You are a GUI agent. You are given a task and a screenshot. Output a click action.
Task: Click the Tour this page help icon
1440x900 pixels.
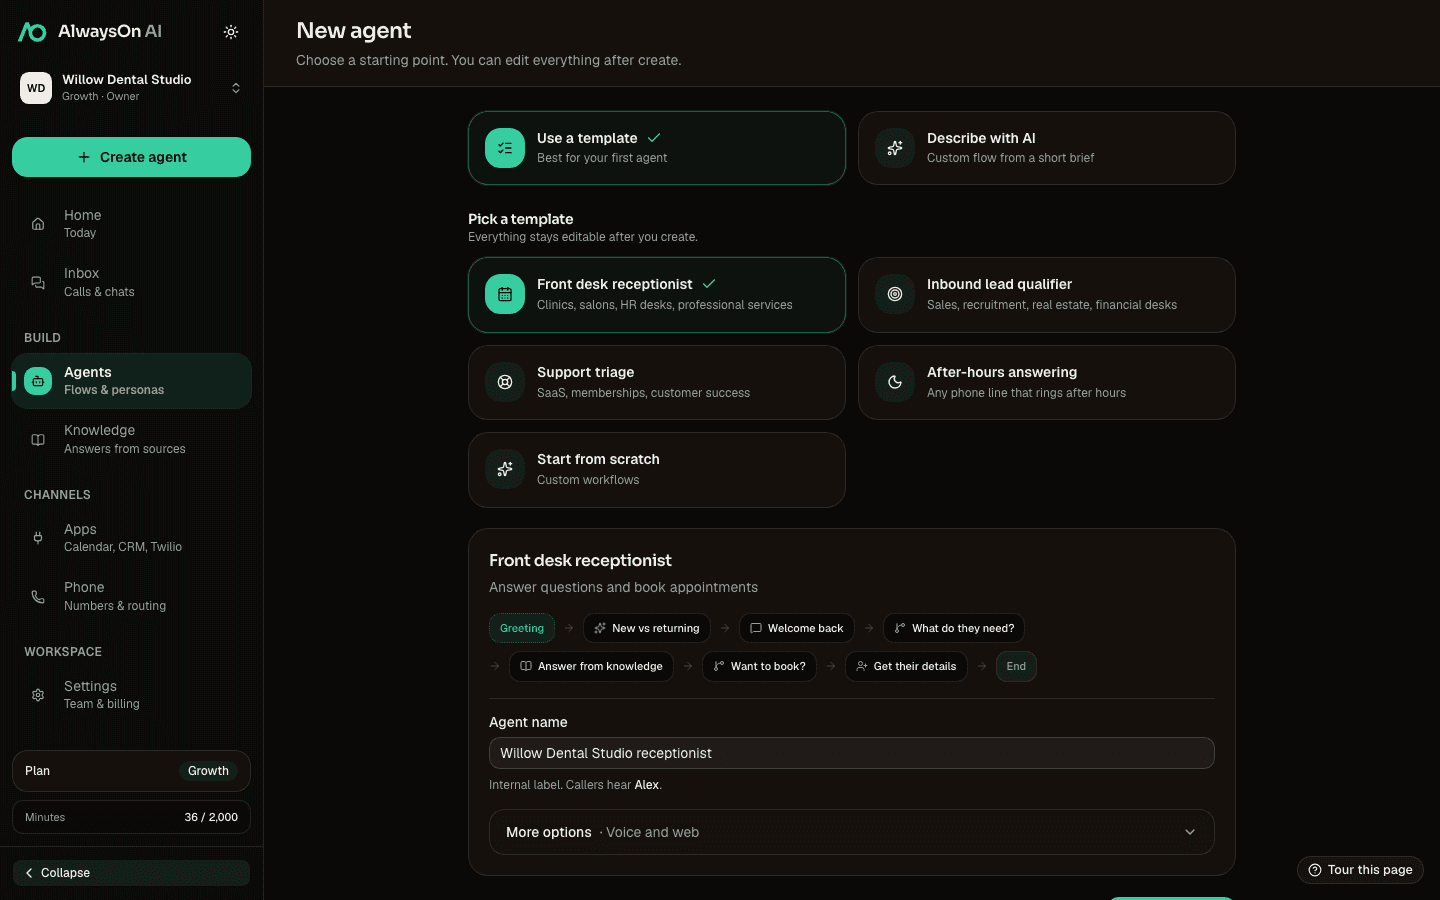coord(1315,870)
